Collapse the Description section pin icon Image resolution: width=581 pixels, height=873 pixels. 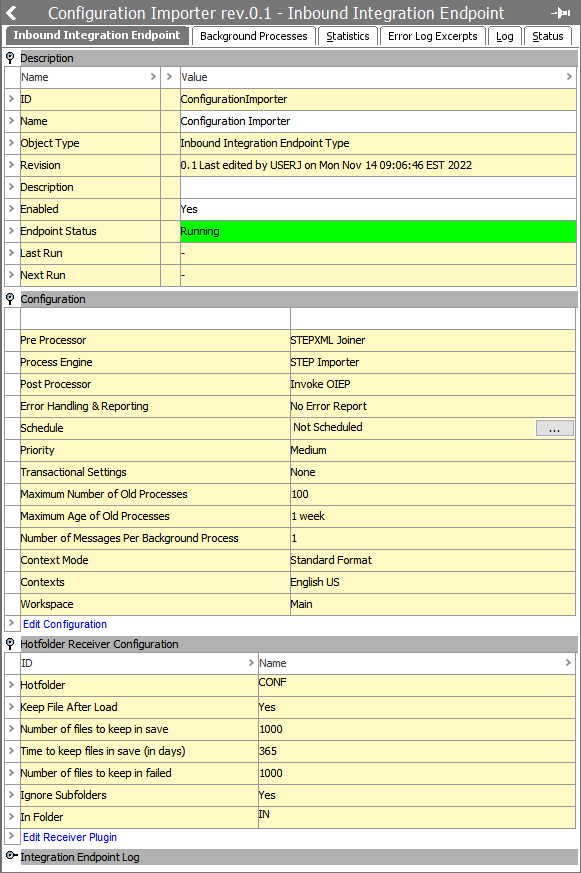(10, 58)
